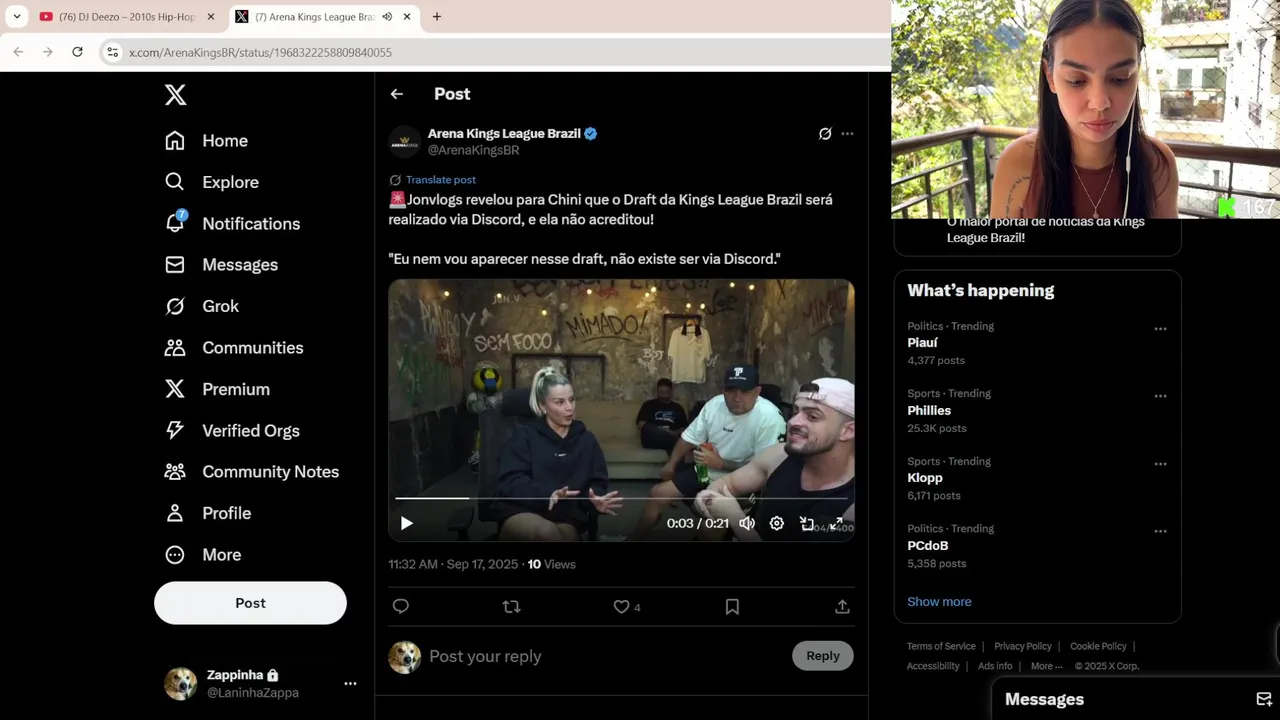Toggle video picture-in-picture

click(807, 523)
